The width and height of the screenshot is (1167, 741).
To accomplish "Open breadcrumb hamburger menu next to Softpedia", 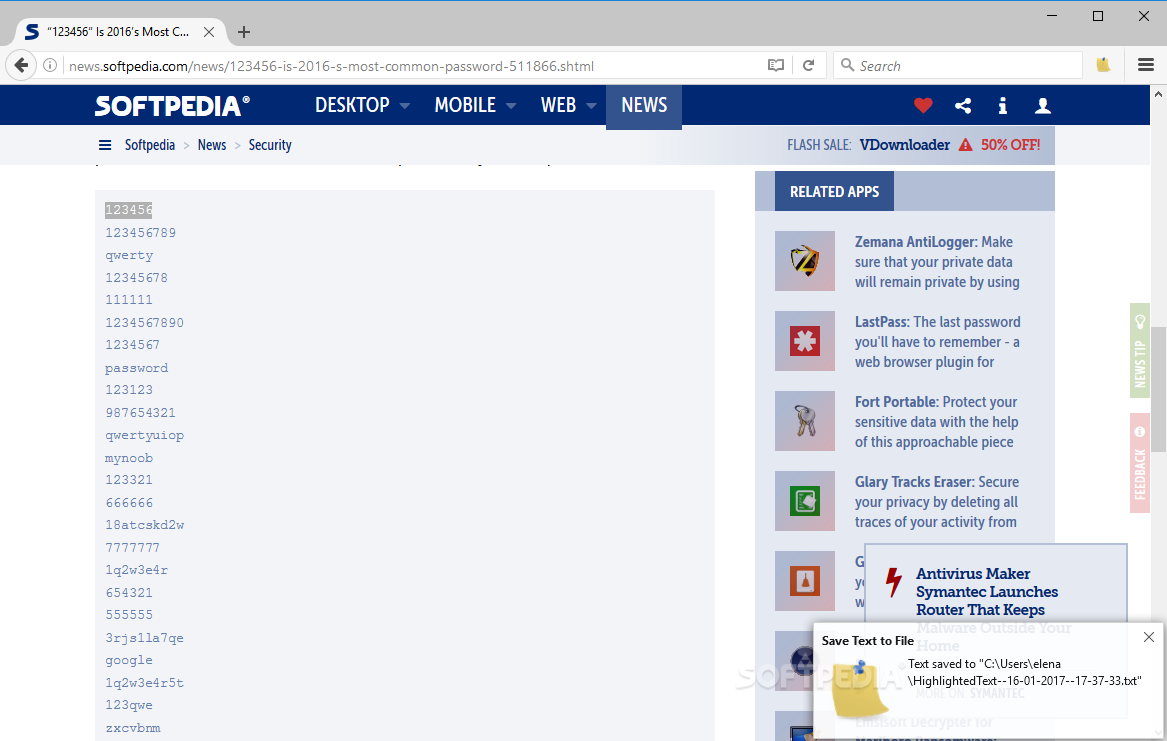I will point(105,145).
